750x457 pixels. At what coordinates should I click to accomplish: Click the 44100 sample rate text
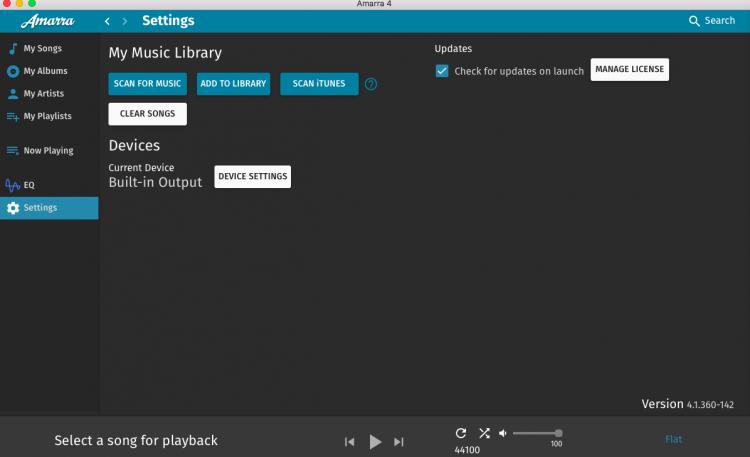pos(467,450)
